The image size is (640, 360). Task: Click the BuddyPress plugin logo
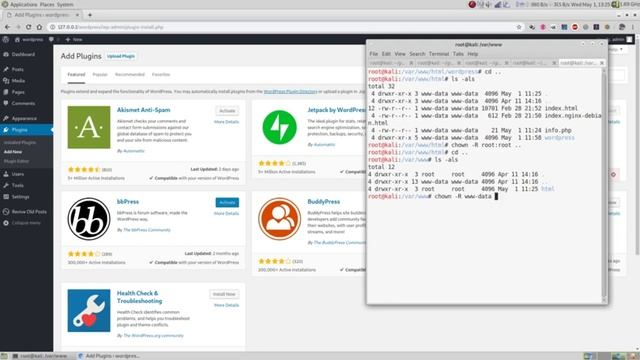click(280, 219)
